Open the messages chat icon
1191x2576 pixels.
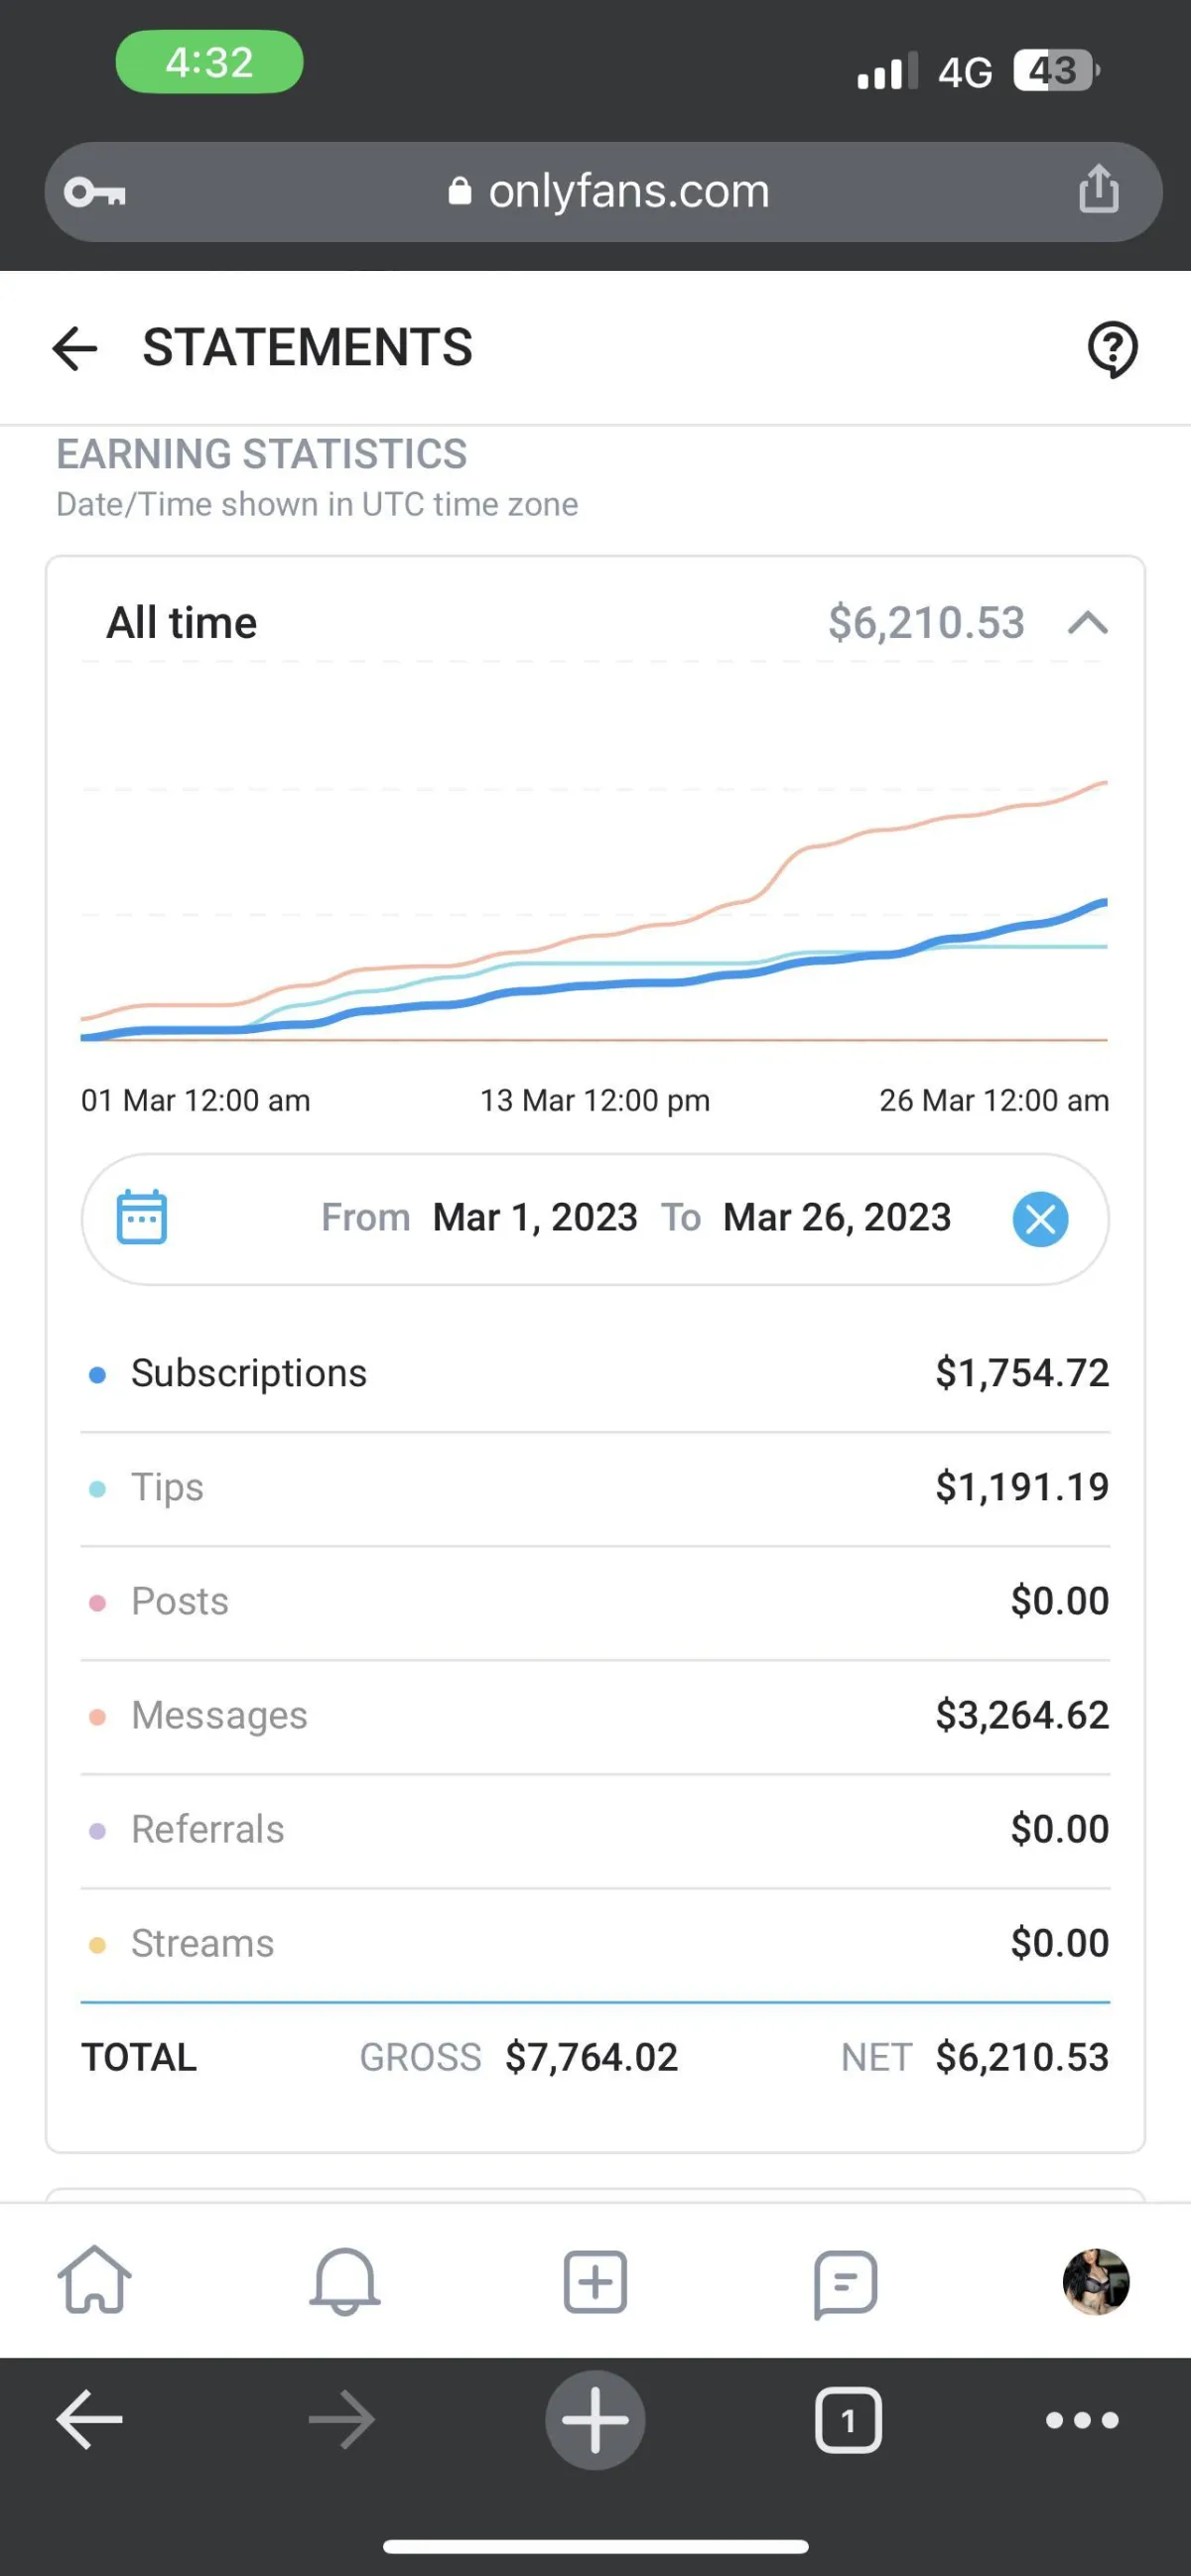(x=845, y=2282)
